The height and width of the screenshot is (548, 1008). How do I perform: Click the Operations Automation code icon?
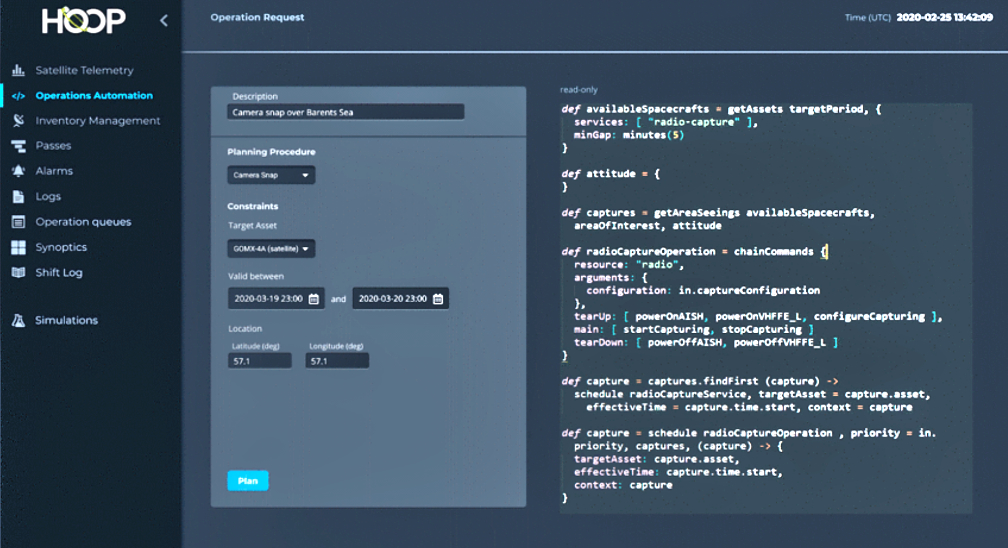(x=17, y=96)
